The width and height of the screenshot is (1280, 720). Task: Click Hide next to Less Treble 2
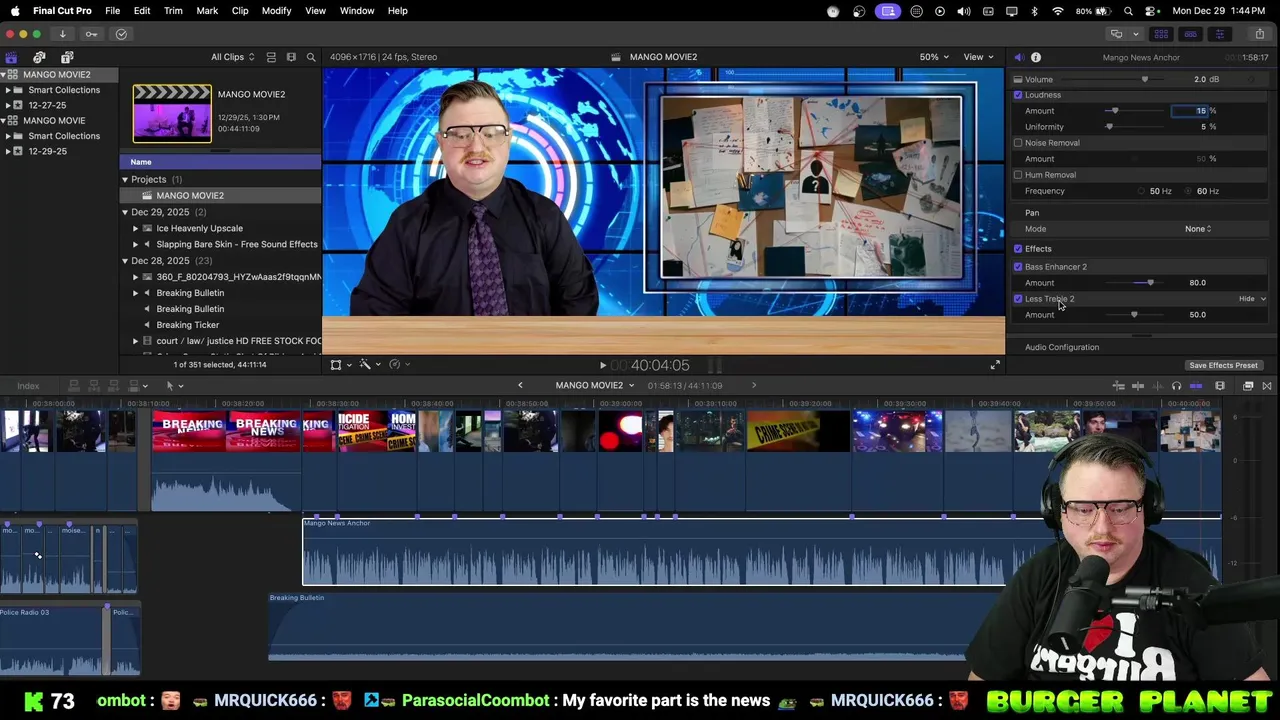[x=1246, y=299]
